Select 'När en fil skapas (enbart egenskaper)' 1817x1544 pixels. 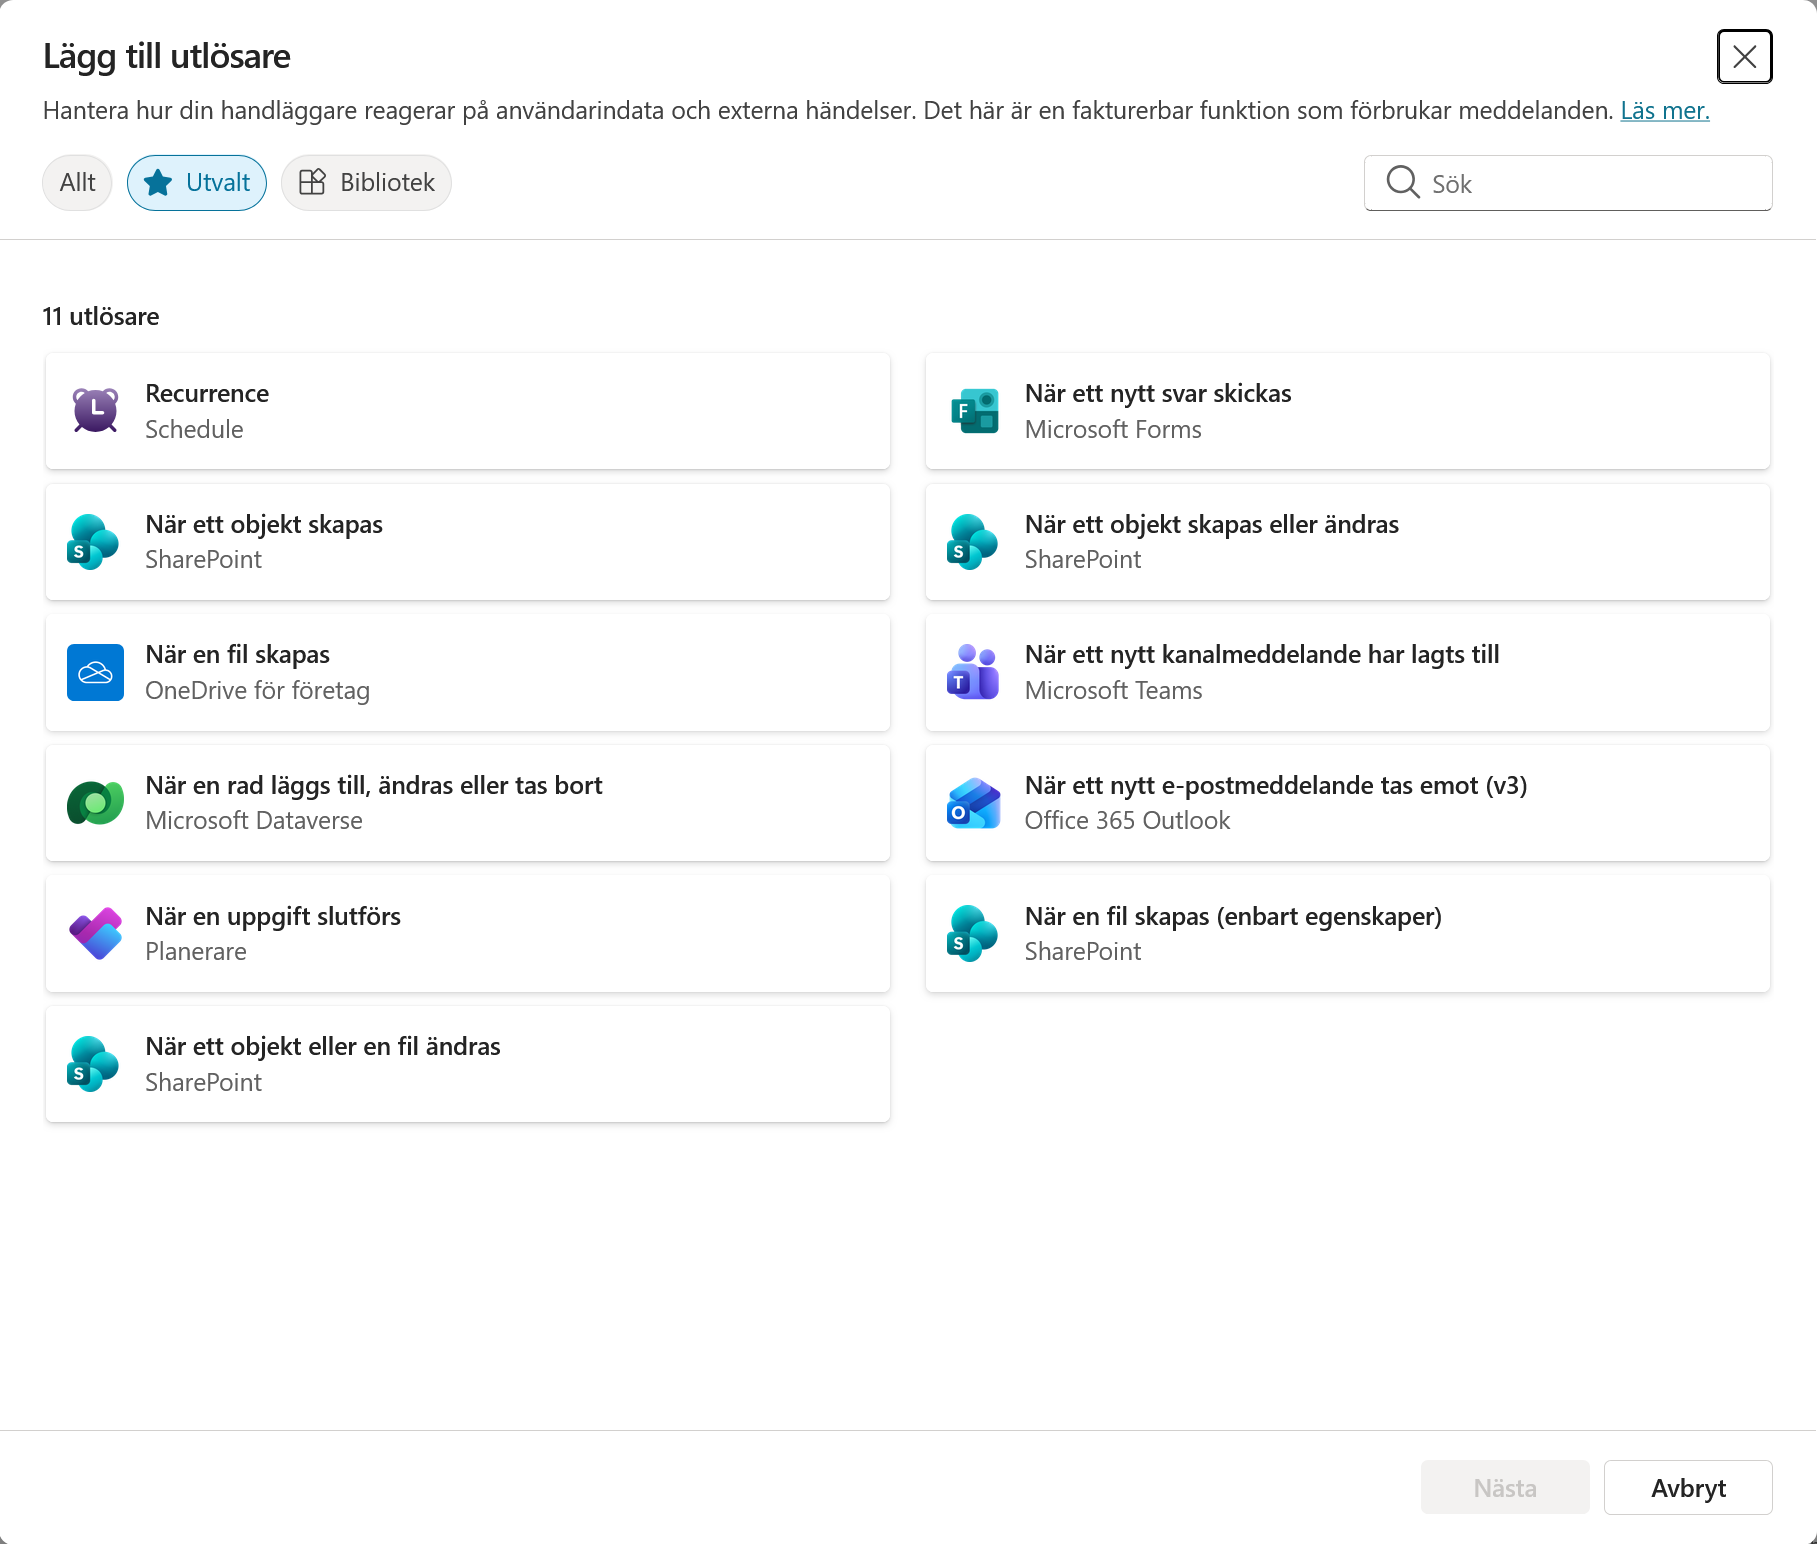click(1348, 934)
